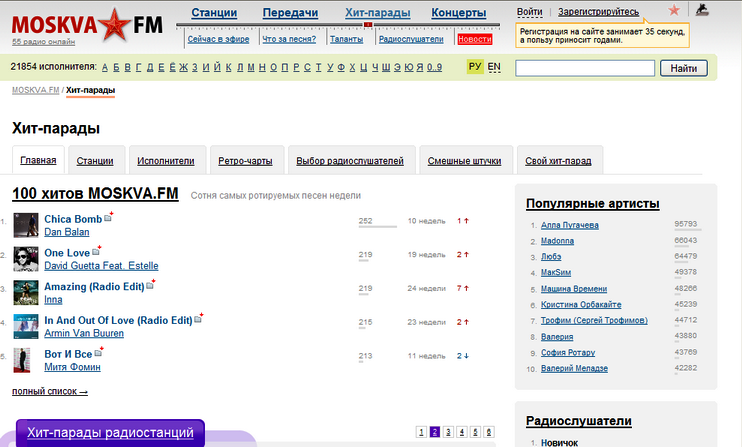Screen dimensions: 742x447
Task: Open artist Inna
Action: [x=53, y=299]
